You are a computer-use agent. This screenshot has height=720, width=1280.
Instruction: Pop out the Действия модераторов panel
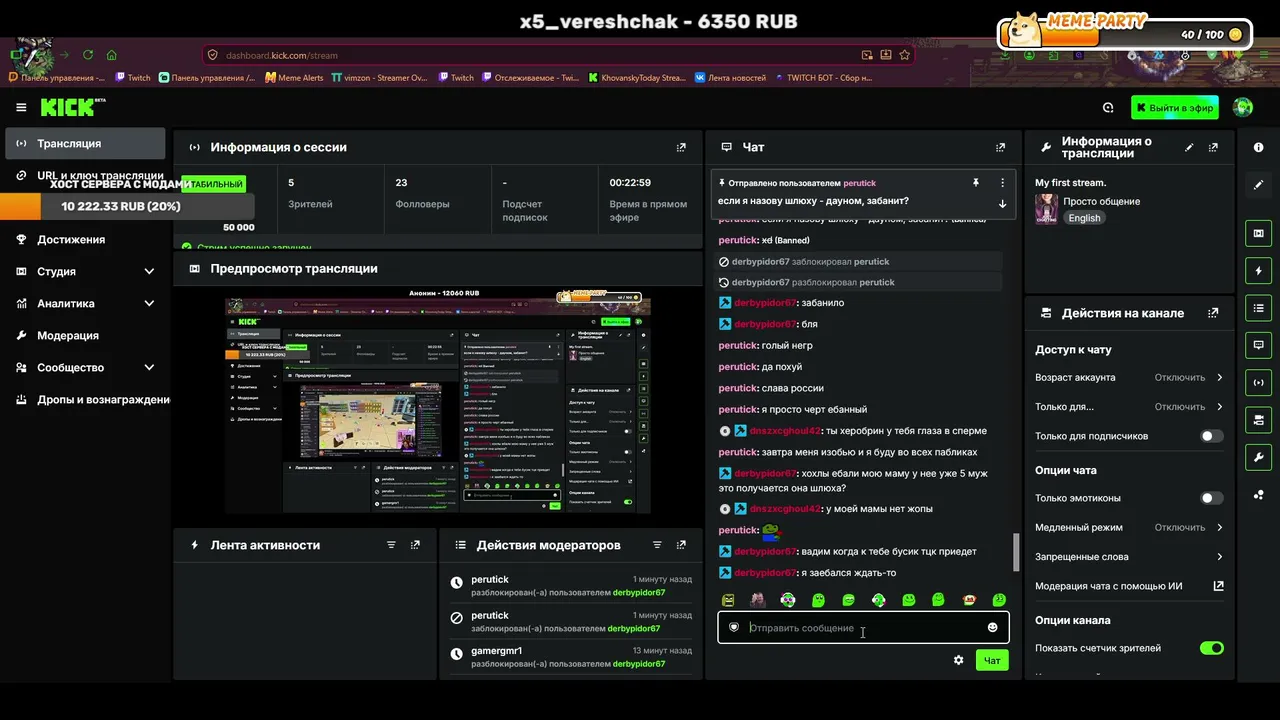681,545
